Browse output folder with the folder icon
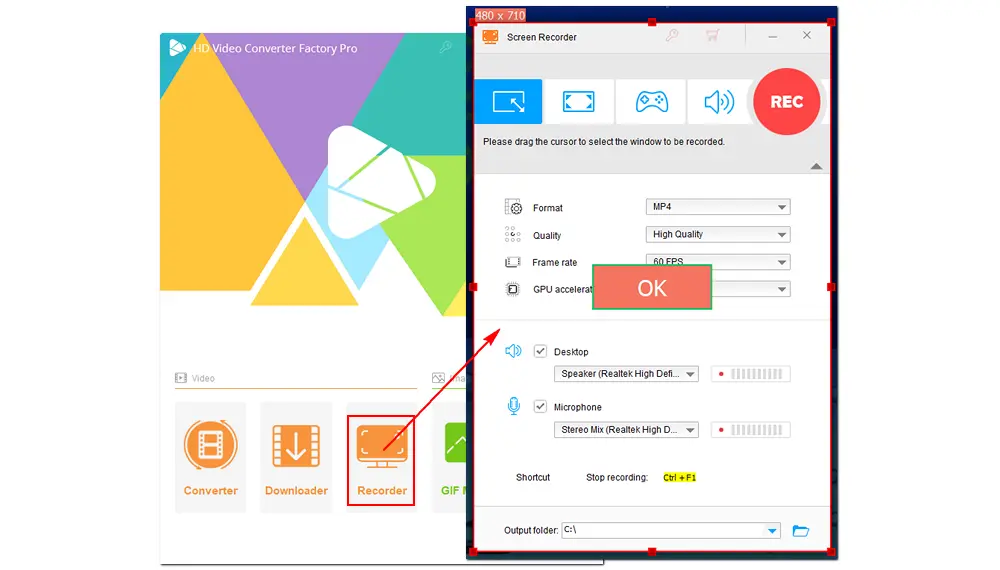This screenshot has height=570, width=1000. click(800, 530)
